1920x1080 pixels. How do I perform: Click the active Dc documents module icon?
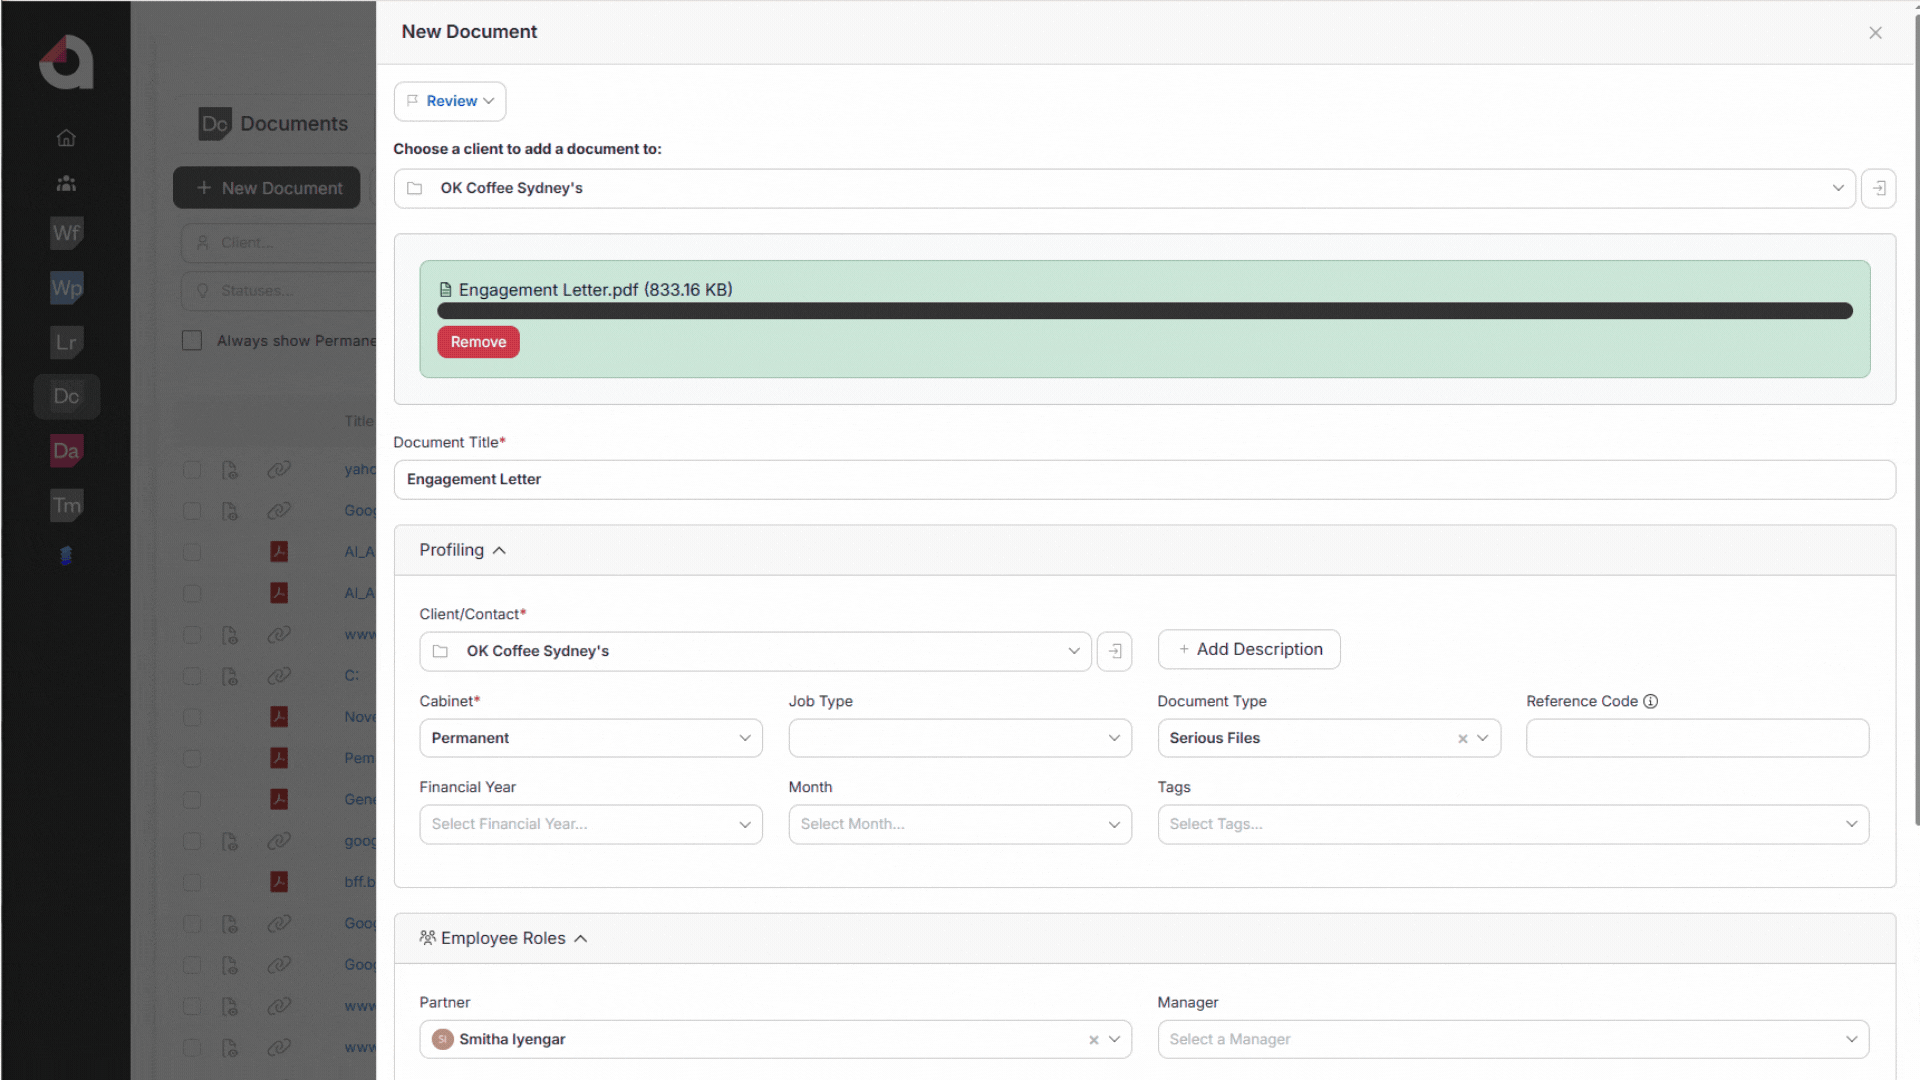tap(66, 396)
